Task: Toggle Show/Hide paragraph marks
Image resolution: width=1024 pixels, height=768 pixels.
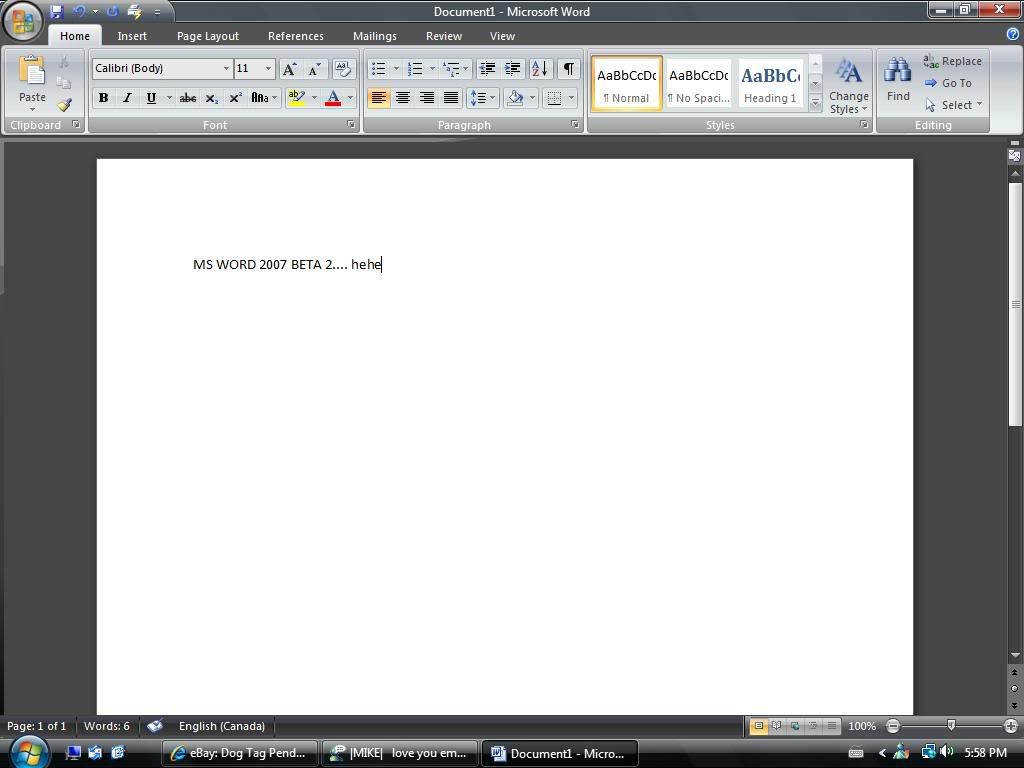Action: (569, 69)
